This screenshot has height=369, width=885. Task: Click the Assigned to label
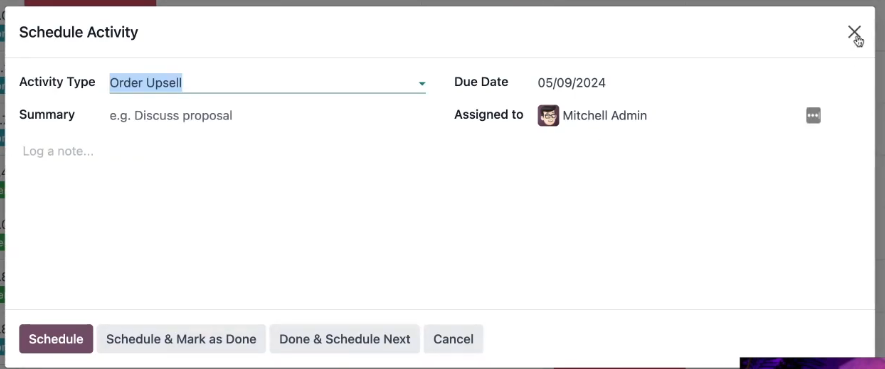pos(489,115)
